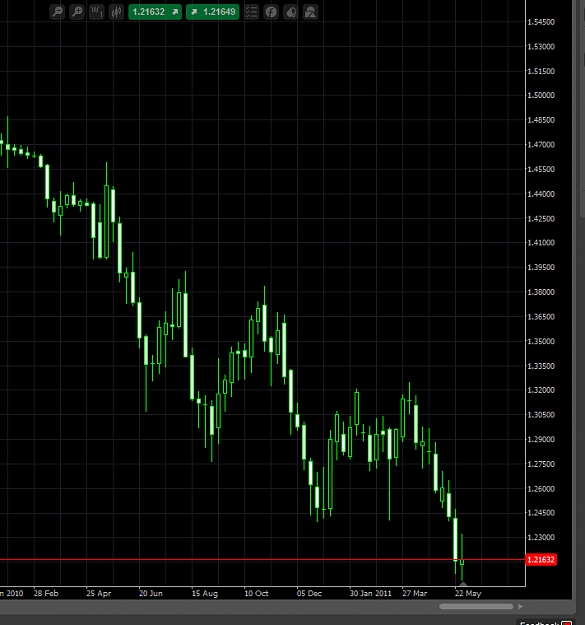Click the 1.50000 price axis label
This screenshot has height=625, width=585.
coord(541,95)
